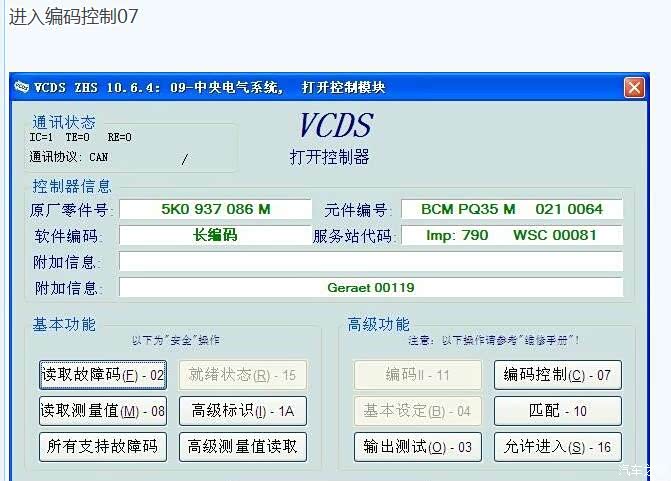This screenshot has height=481, width=671.
Task: Click the VCDS title bar app icon
Action: coord(21,87)
